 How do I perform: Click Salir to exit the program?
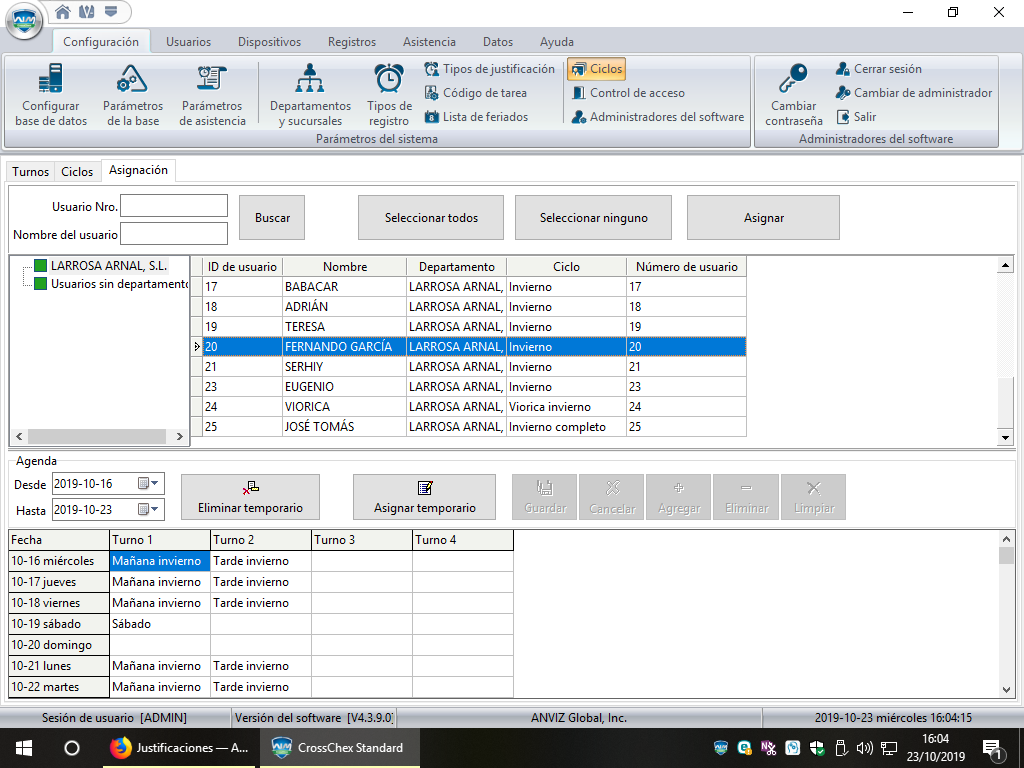pyautogui.click(x=856, y=117)
